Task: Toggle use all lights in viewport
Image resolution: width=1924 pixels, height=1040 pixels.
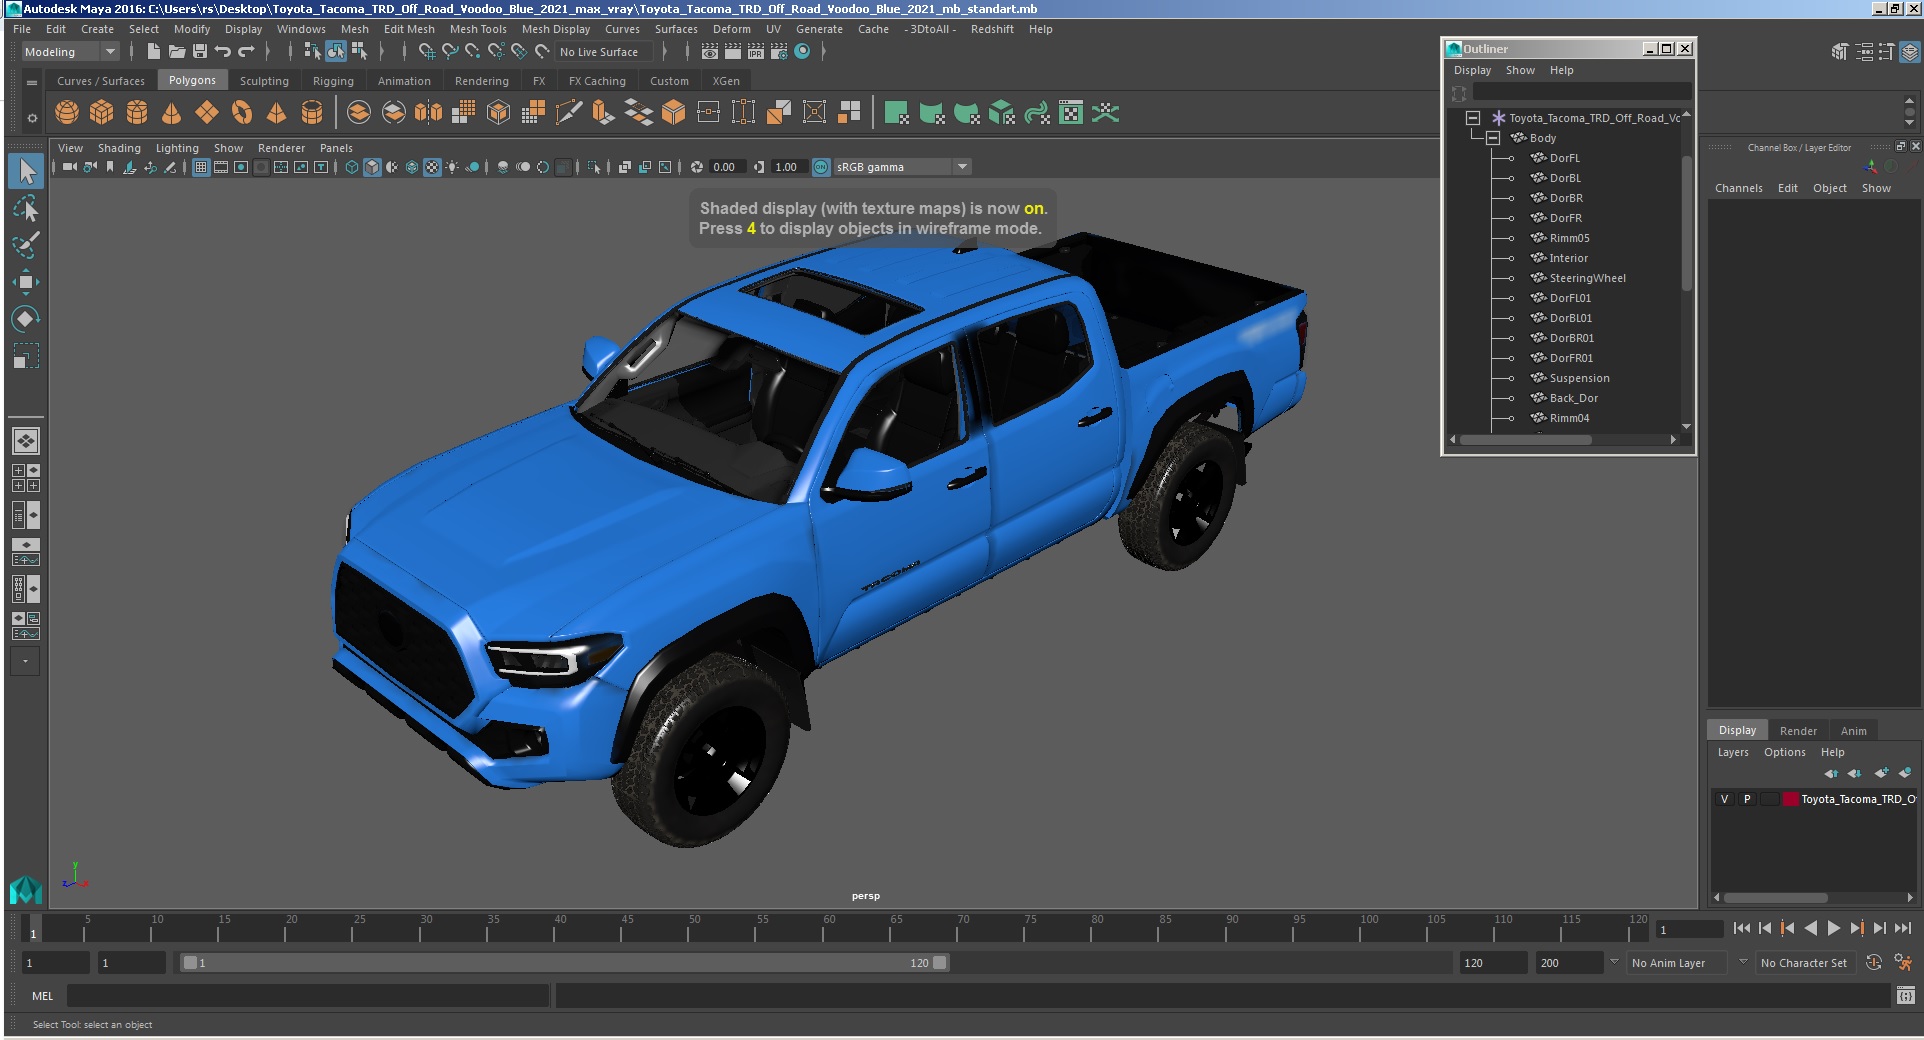Action: click(x=453, y=167)
